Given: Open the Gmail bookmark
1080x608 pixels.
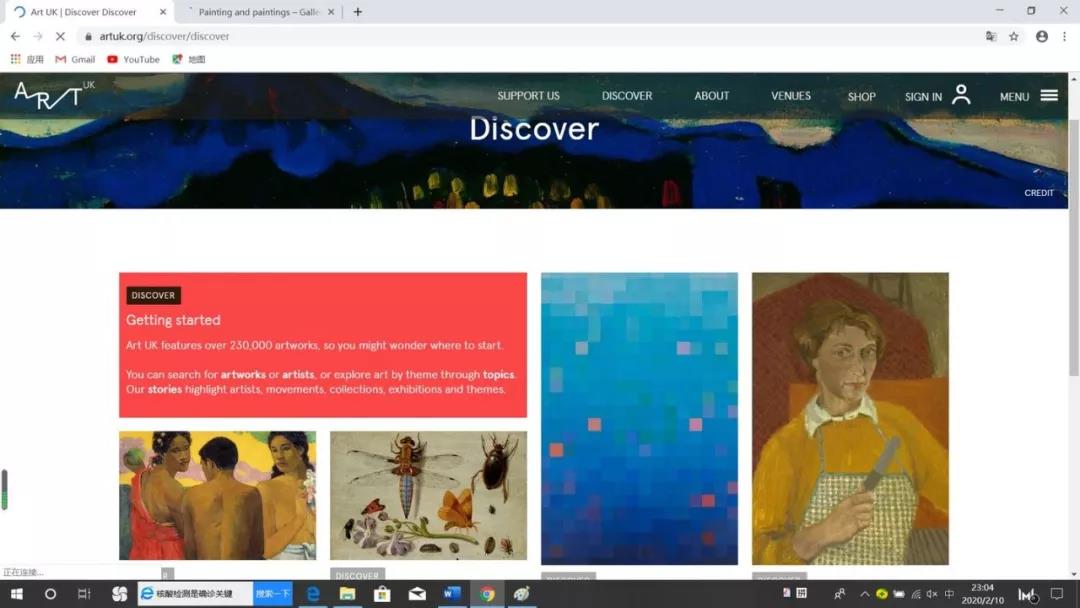Looking at the screenshot, I should click(x=76, y=59).
